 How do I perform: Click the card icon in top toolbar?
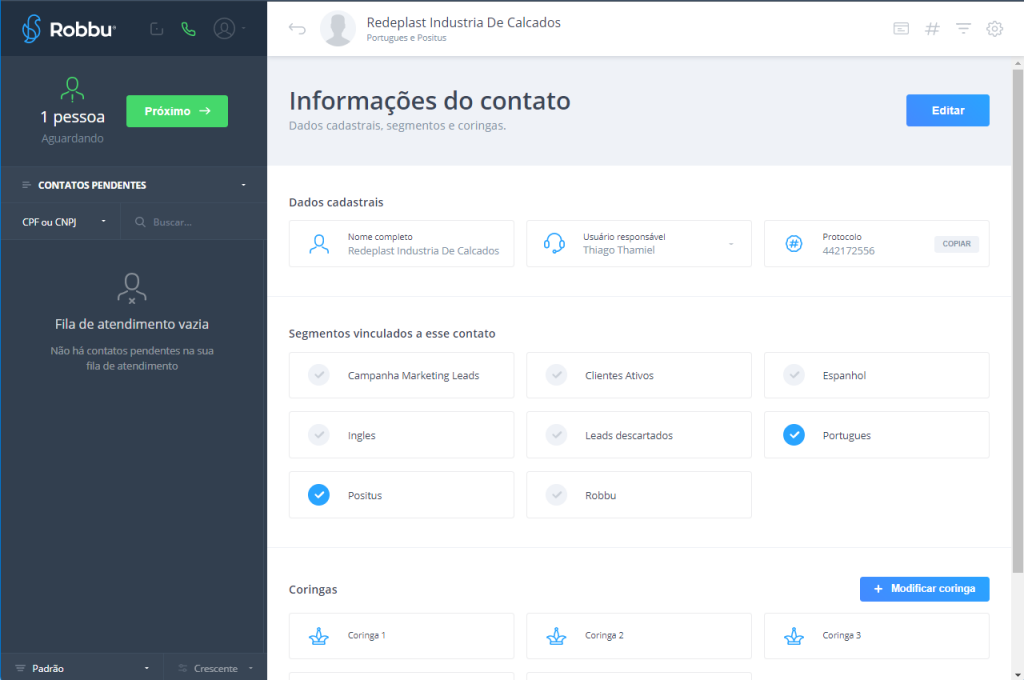[901, 29]
